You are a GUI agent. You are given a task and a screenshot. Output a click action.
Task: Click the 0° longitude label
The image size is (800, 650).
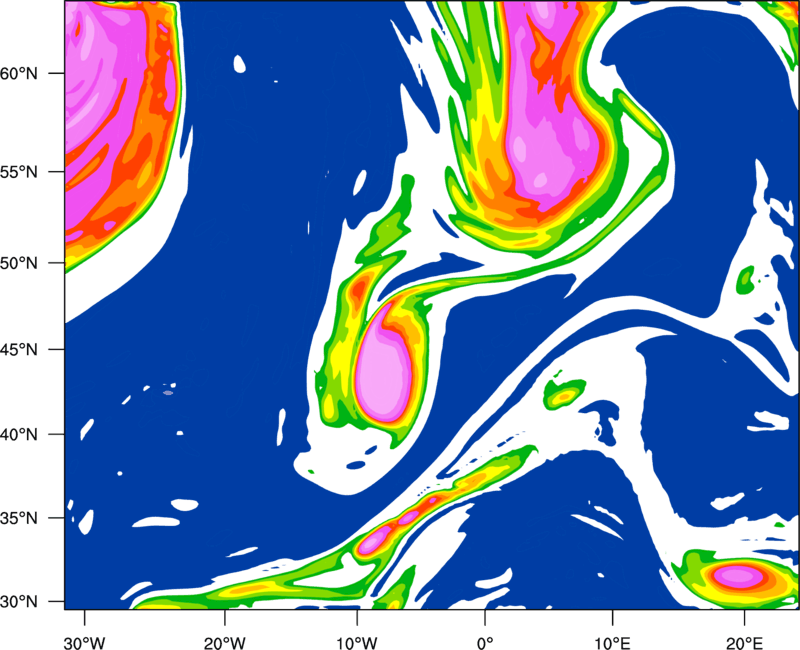click(x=485, y=643)
